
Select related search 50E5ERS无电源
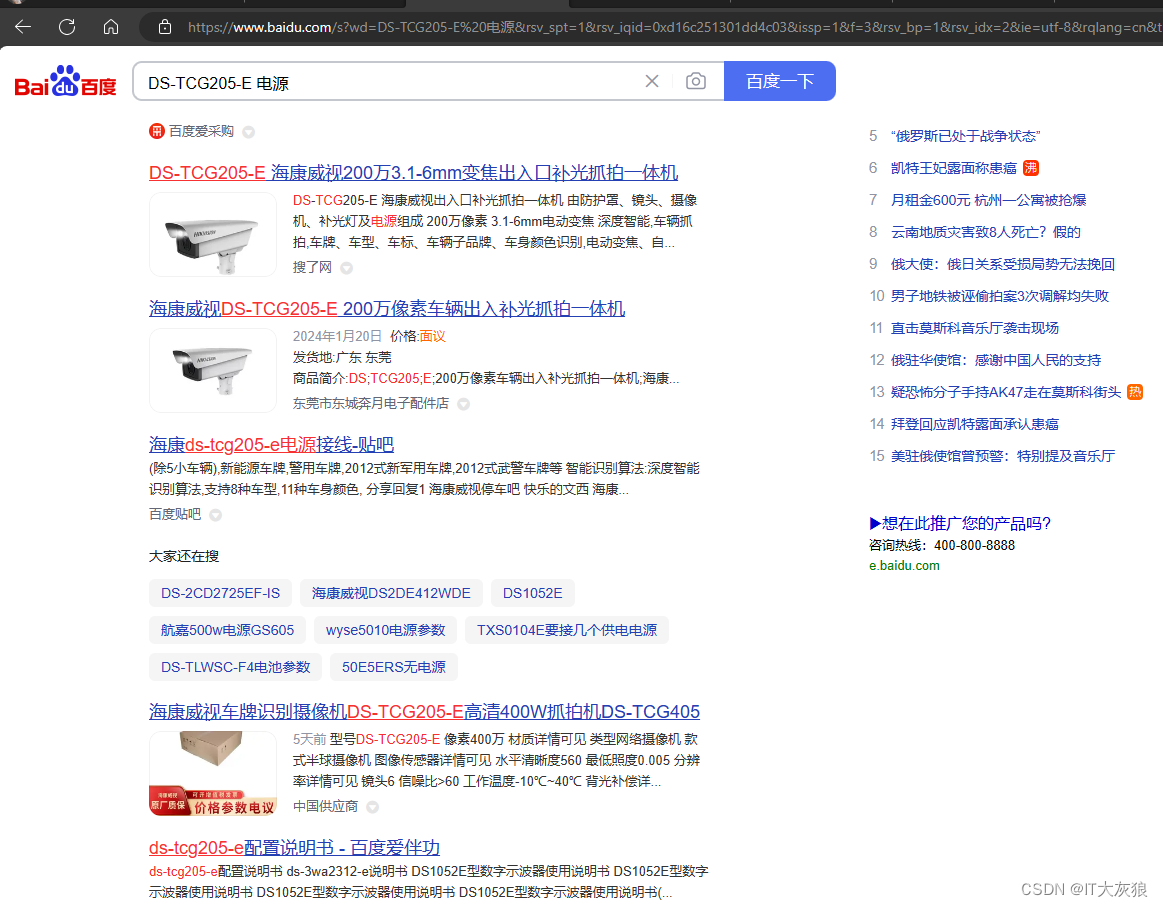[394, 667]
